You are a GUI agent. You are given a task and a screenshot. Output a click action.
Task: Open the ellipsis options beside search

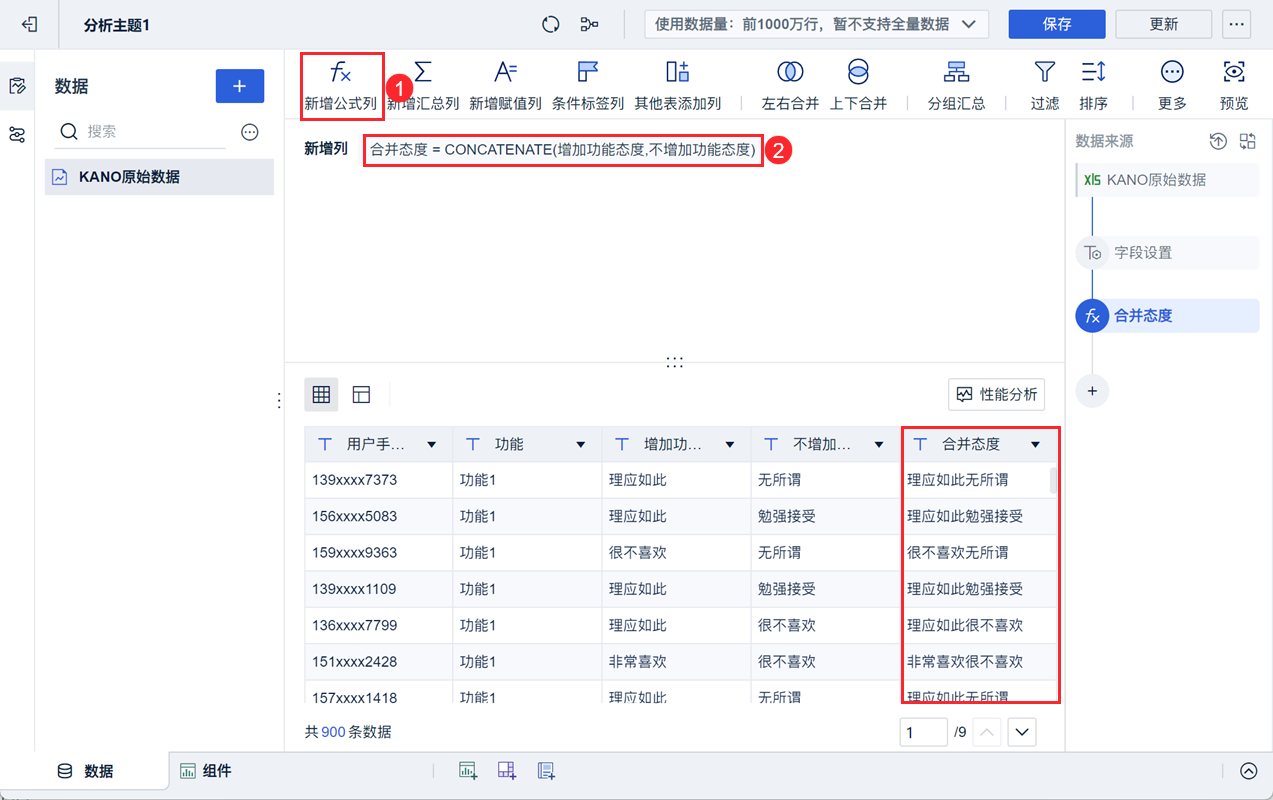pyautogui.click(x=250, y=132)
